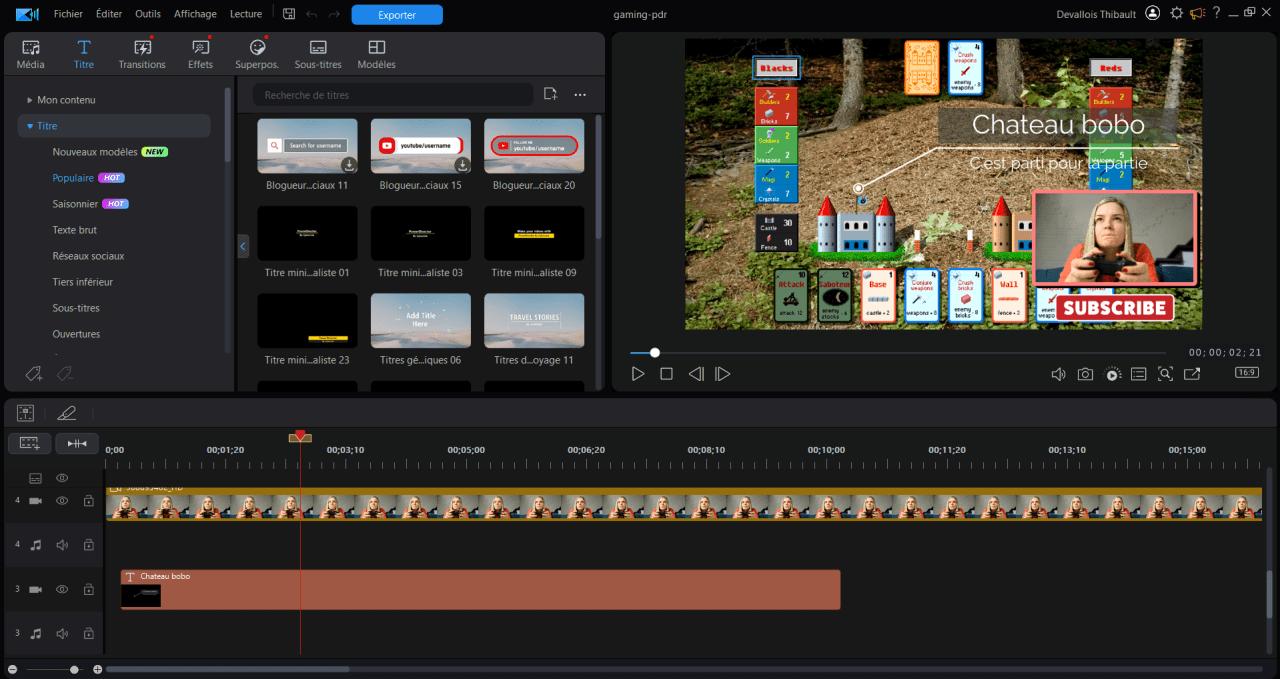
Task: Click the Exporter button
Action: point(397,15)
